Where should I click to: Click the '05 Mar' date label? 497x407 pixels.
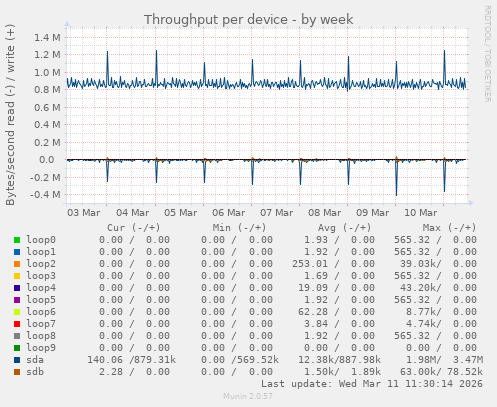click(x=181, y=213)
